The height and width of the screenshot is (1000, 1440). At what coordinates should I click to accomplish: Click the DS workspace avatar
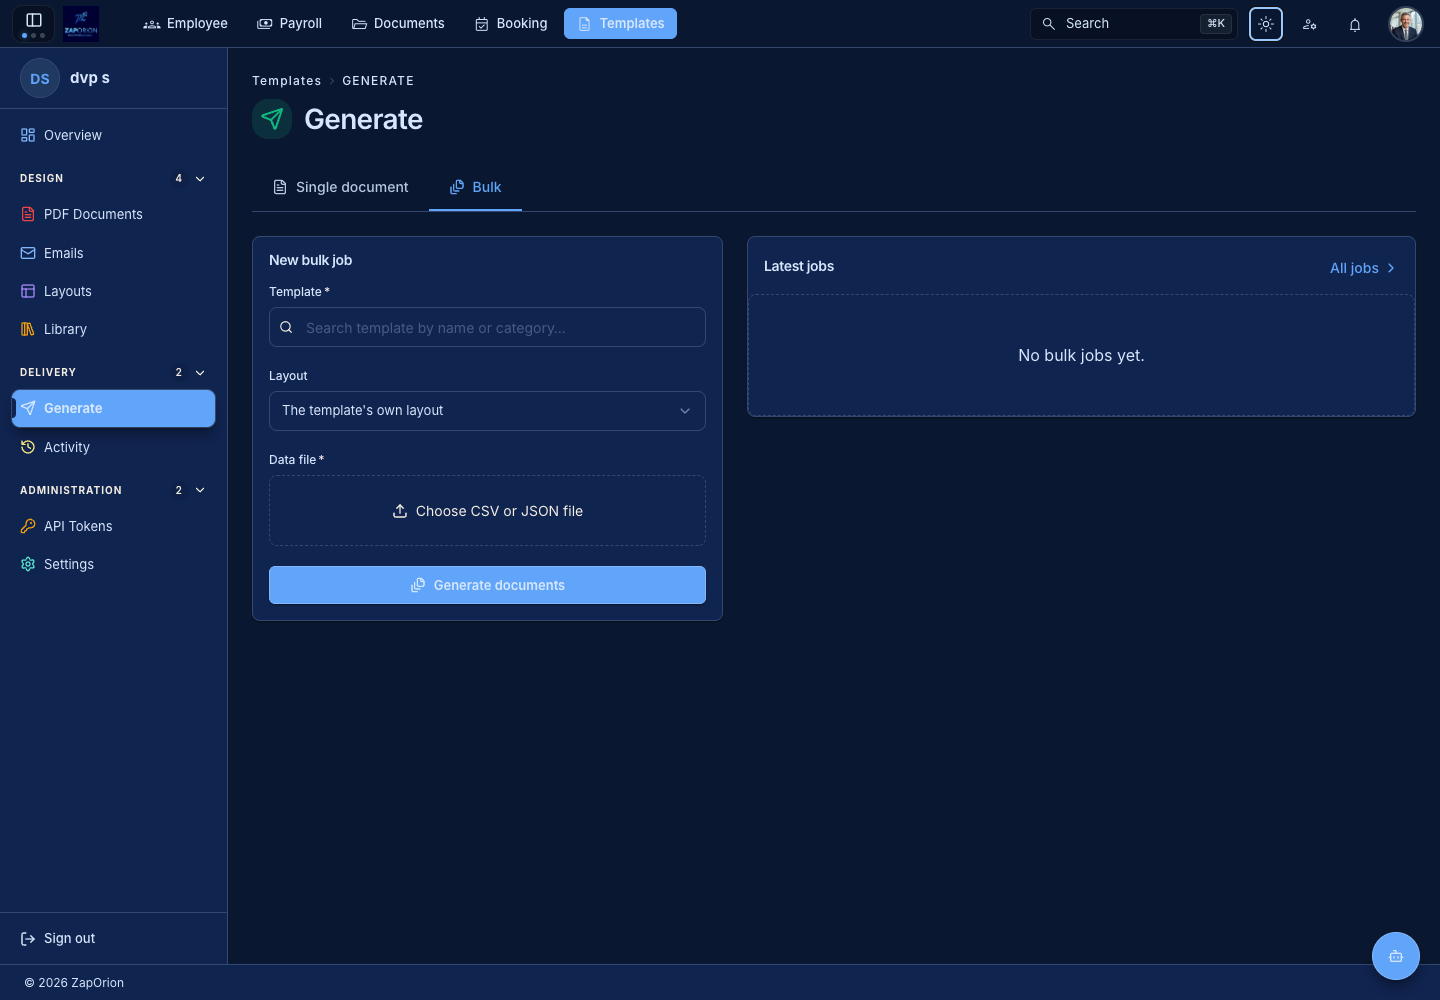tap(40, 78)
